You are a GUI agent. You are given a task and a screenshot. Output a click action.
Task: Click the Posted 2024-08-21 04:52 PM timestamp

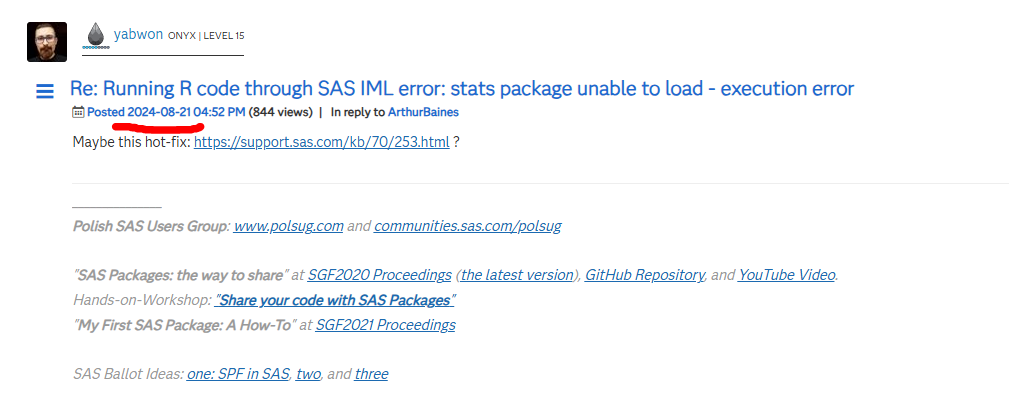[x=166, y=112]
